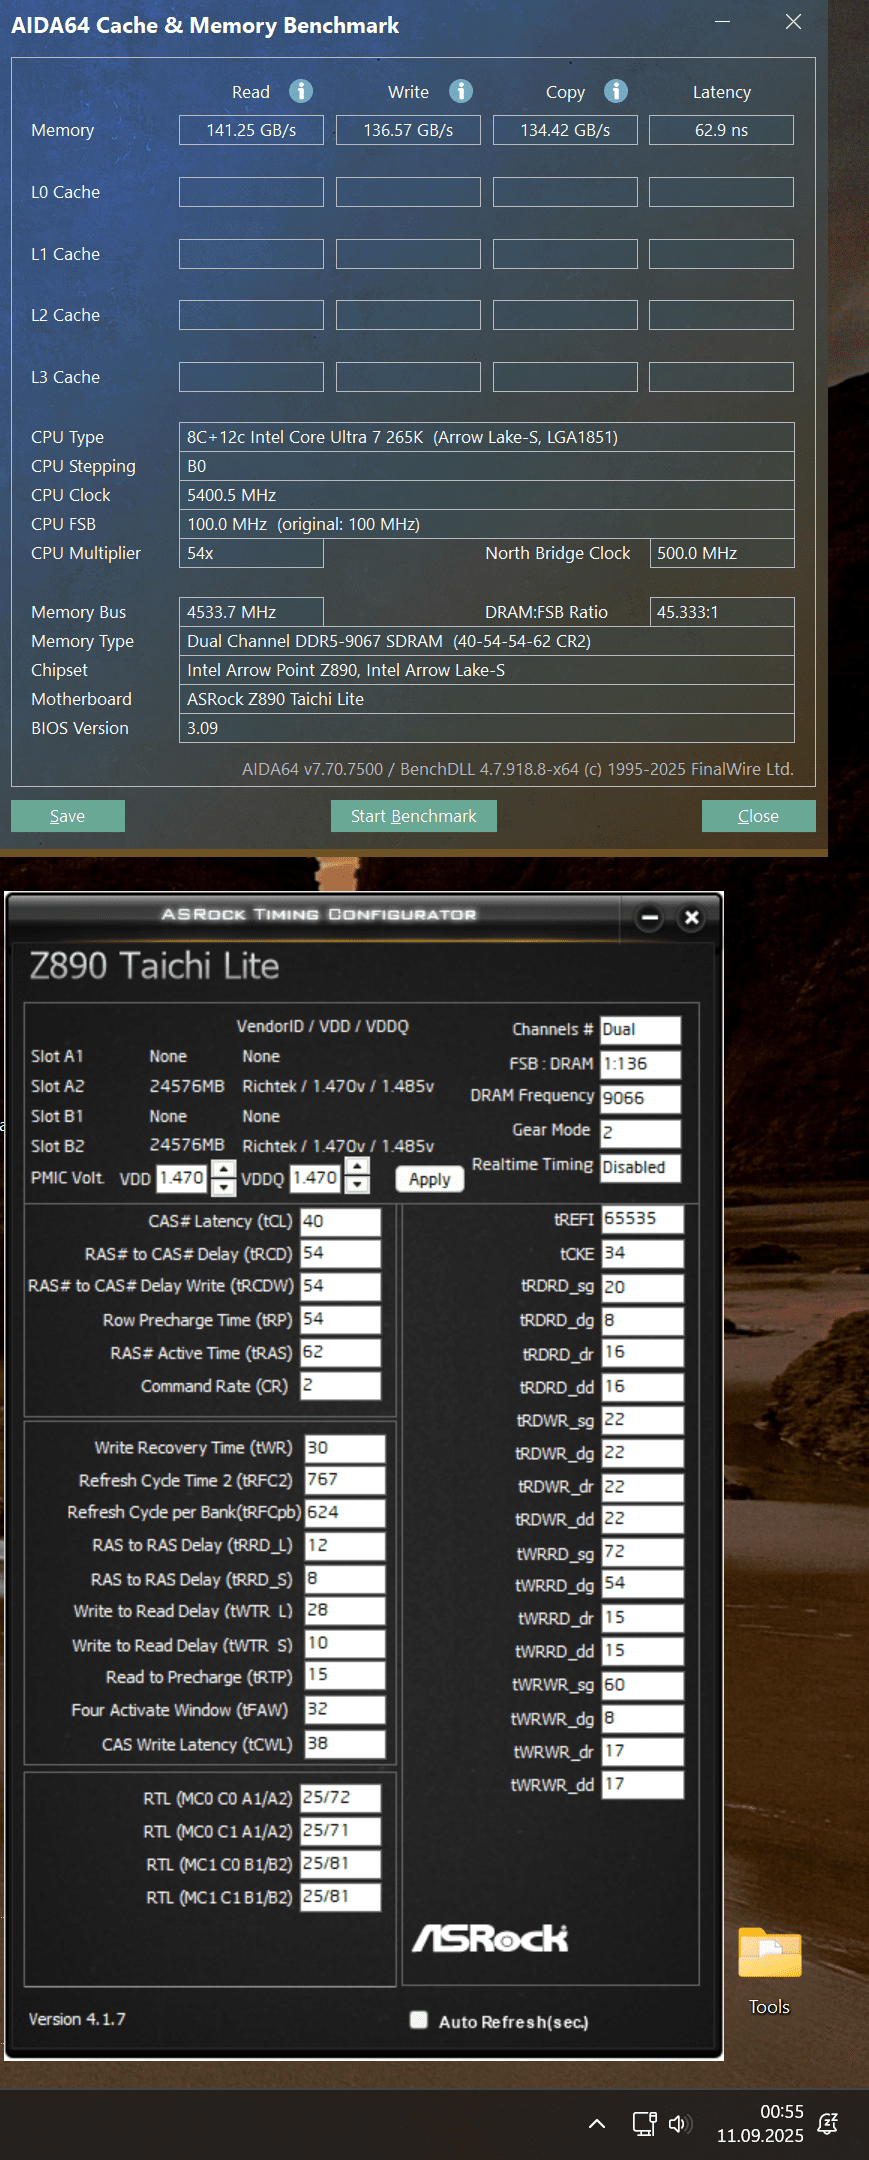
Task: Click the tRCD value field
Action: coord(341,1253)
